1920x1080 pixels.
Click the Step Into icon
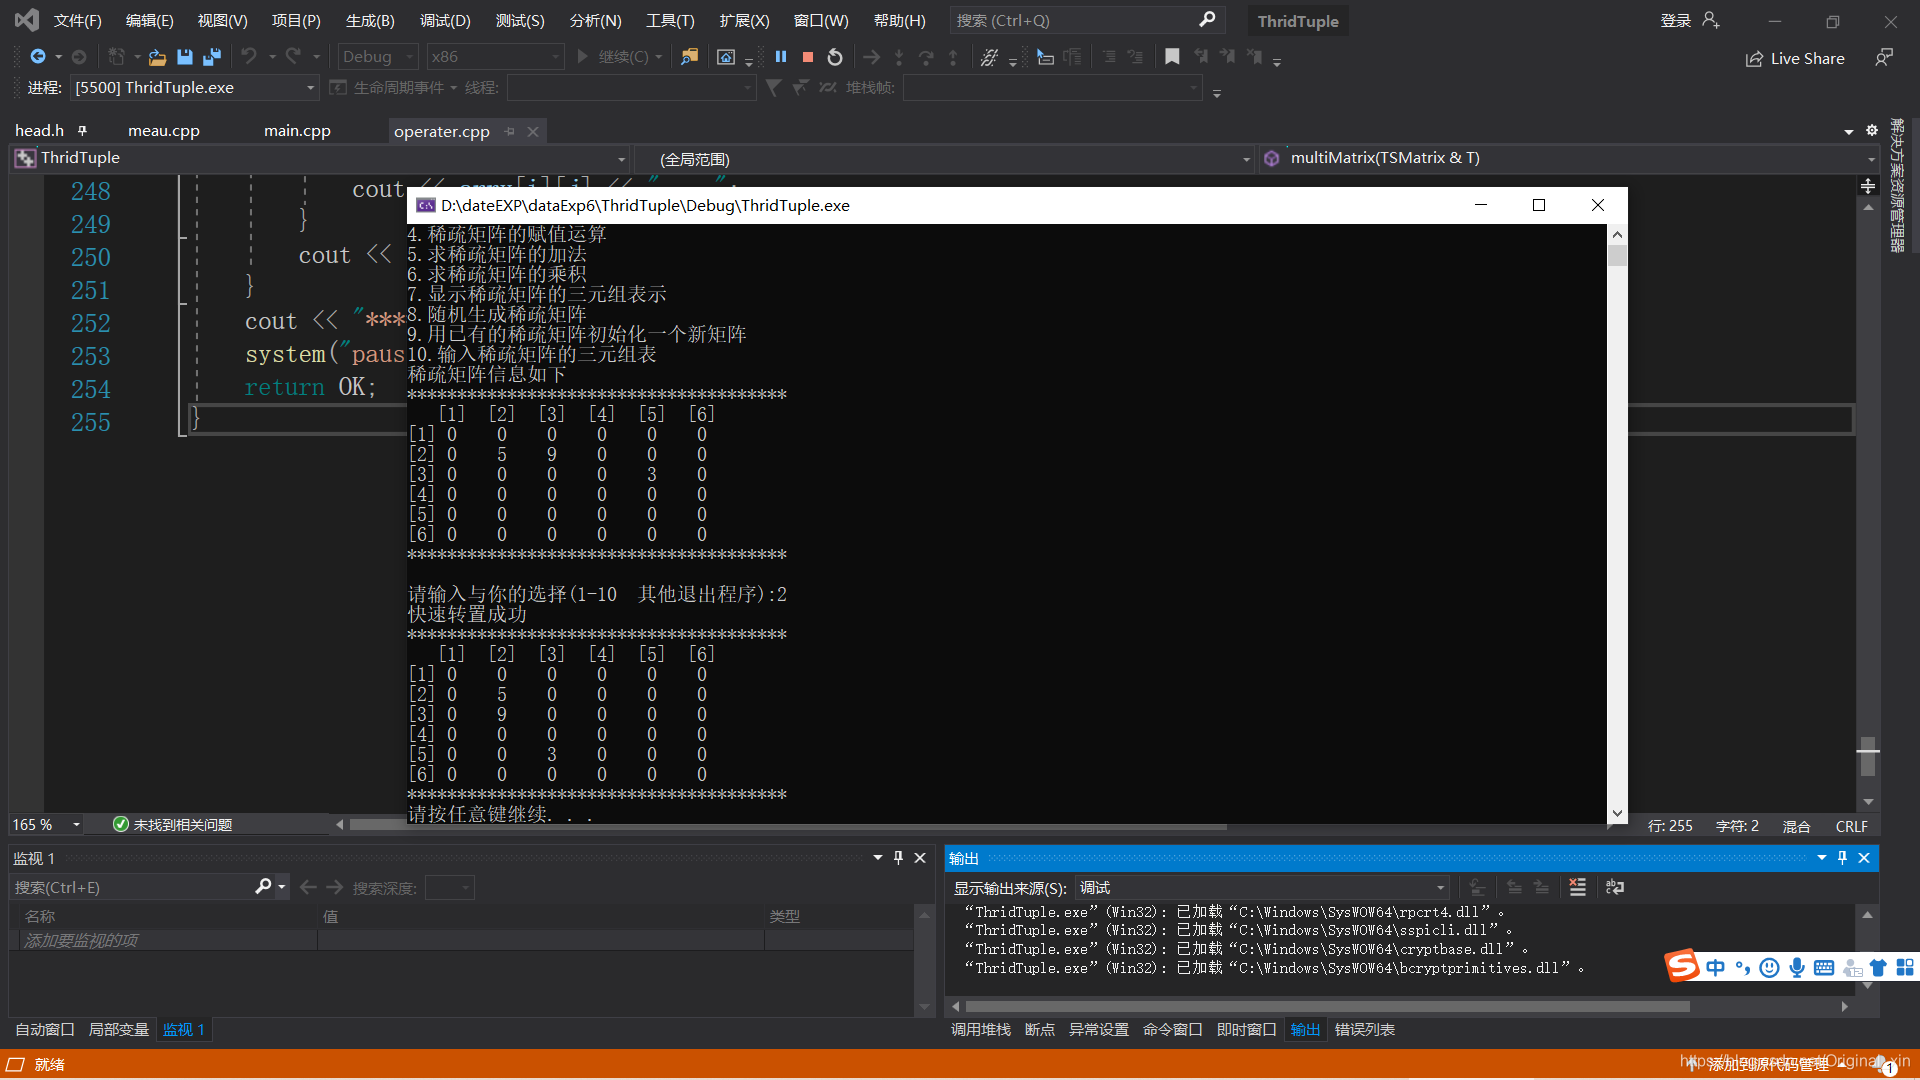[x=899, y=57]
